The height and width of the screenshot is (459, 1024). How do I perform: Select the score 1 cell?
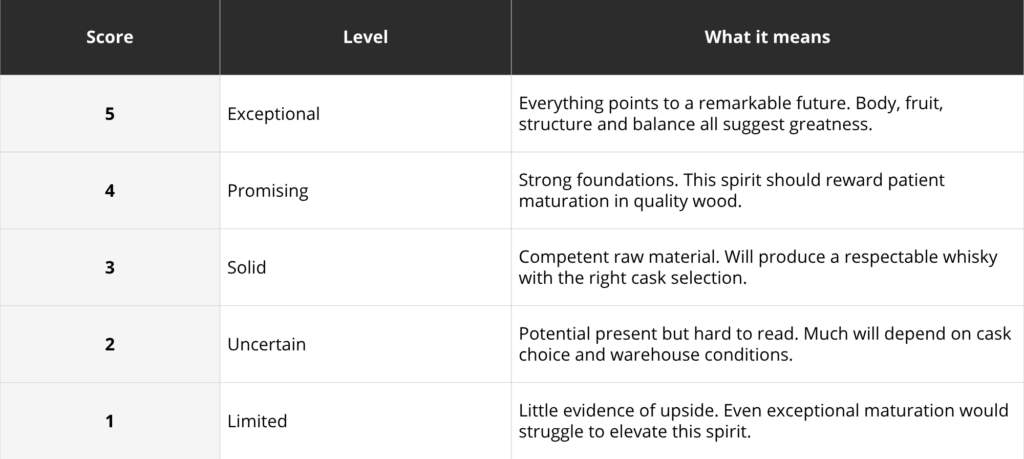[110, 421]
